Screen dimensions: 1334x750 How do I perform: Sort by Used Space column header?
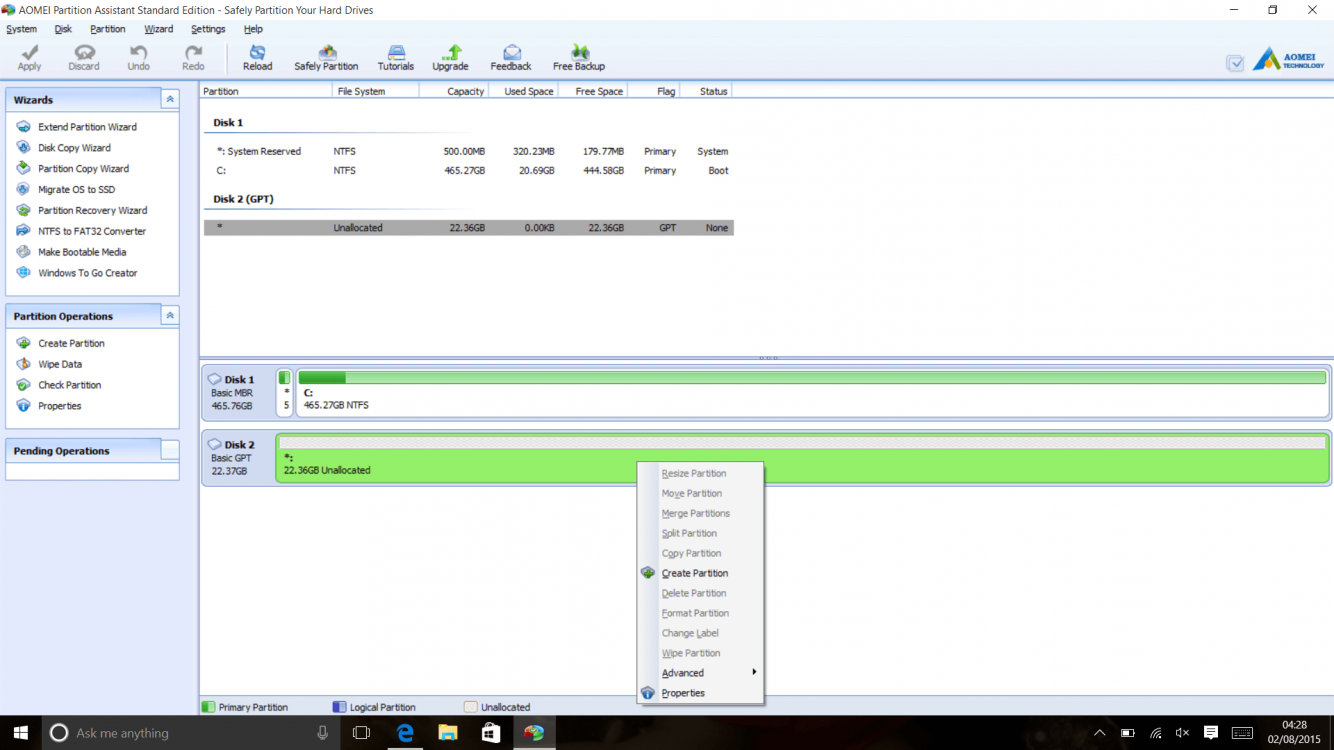(522, 91)
